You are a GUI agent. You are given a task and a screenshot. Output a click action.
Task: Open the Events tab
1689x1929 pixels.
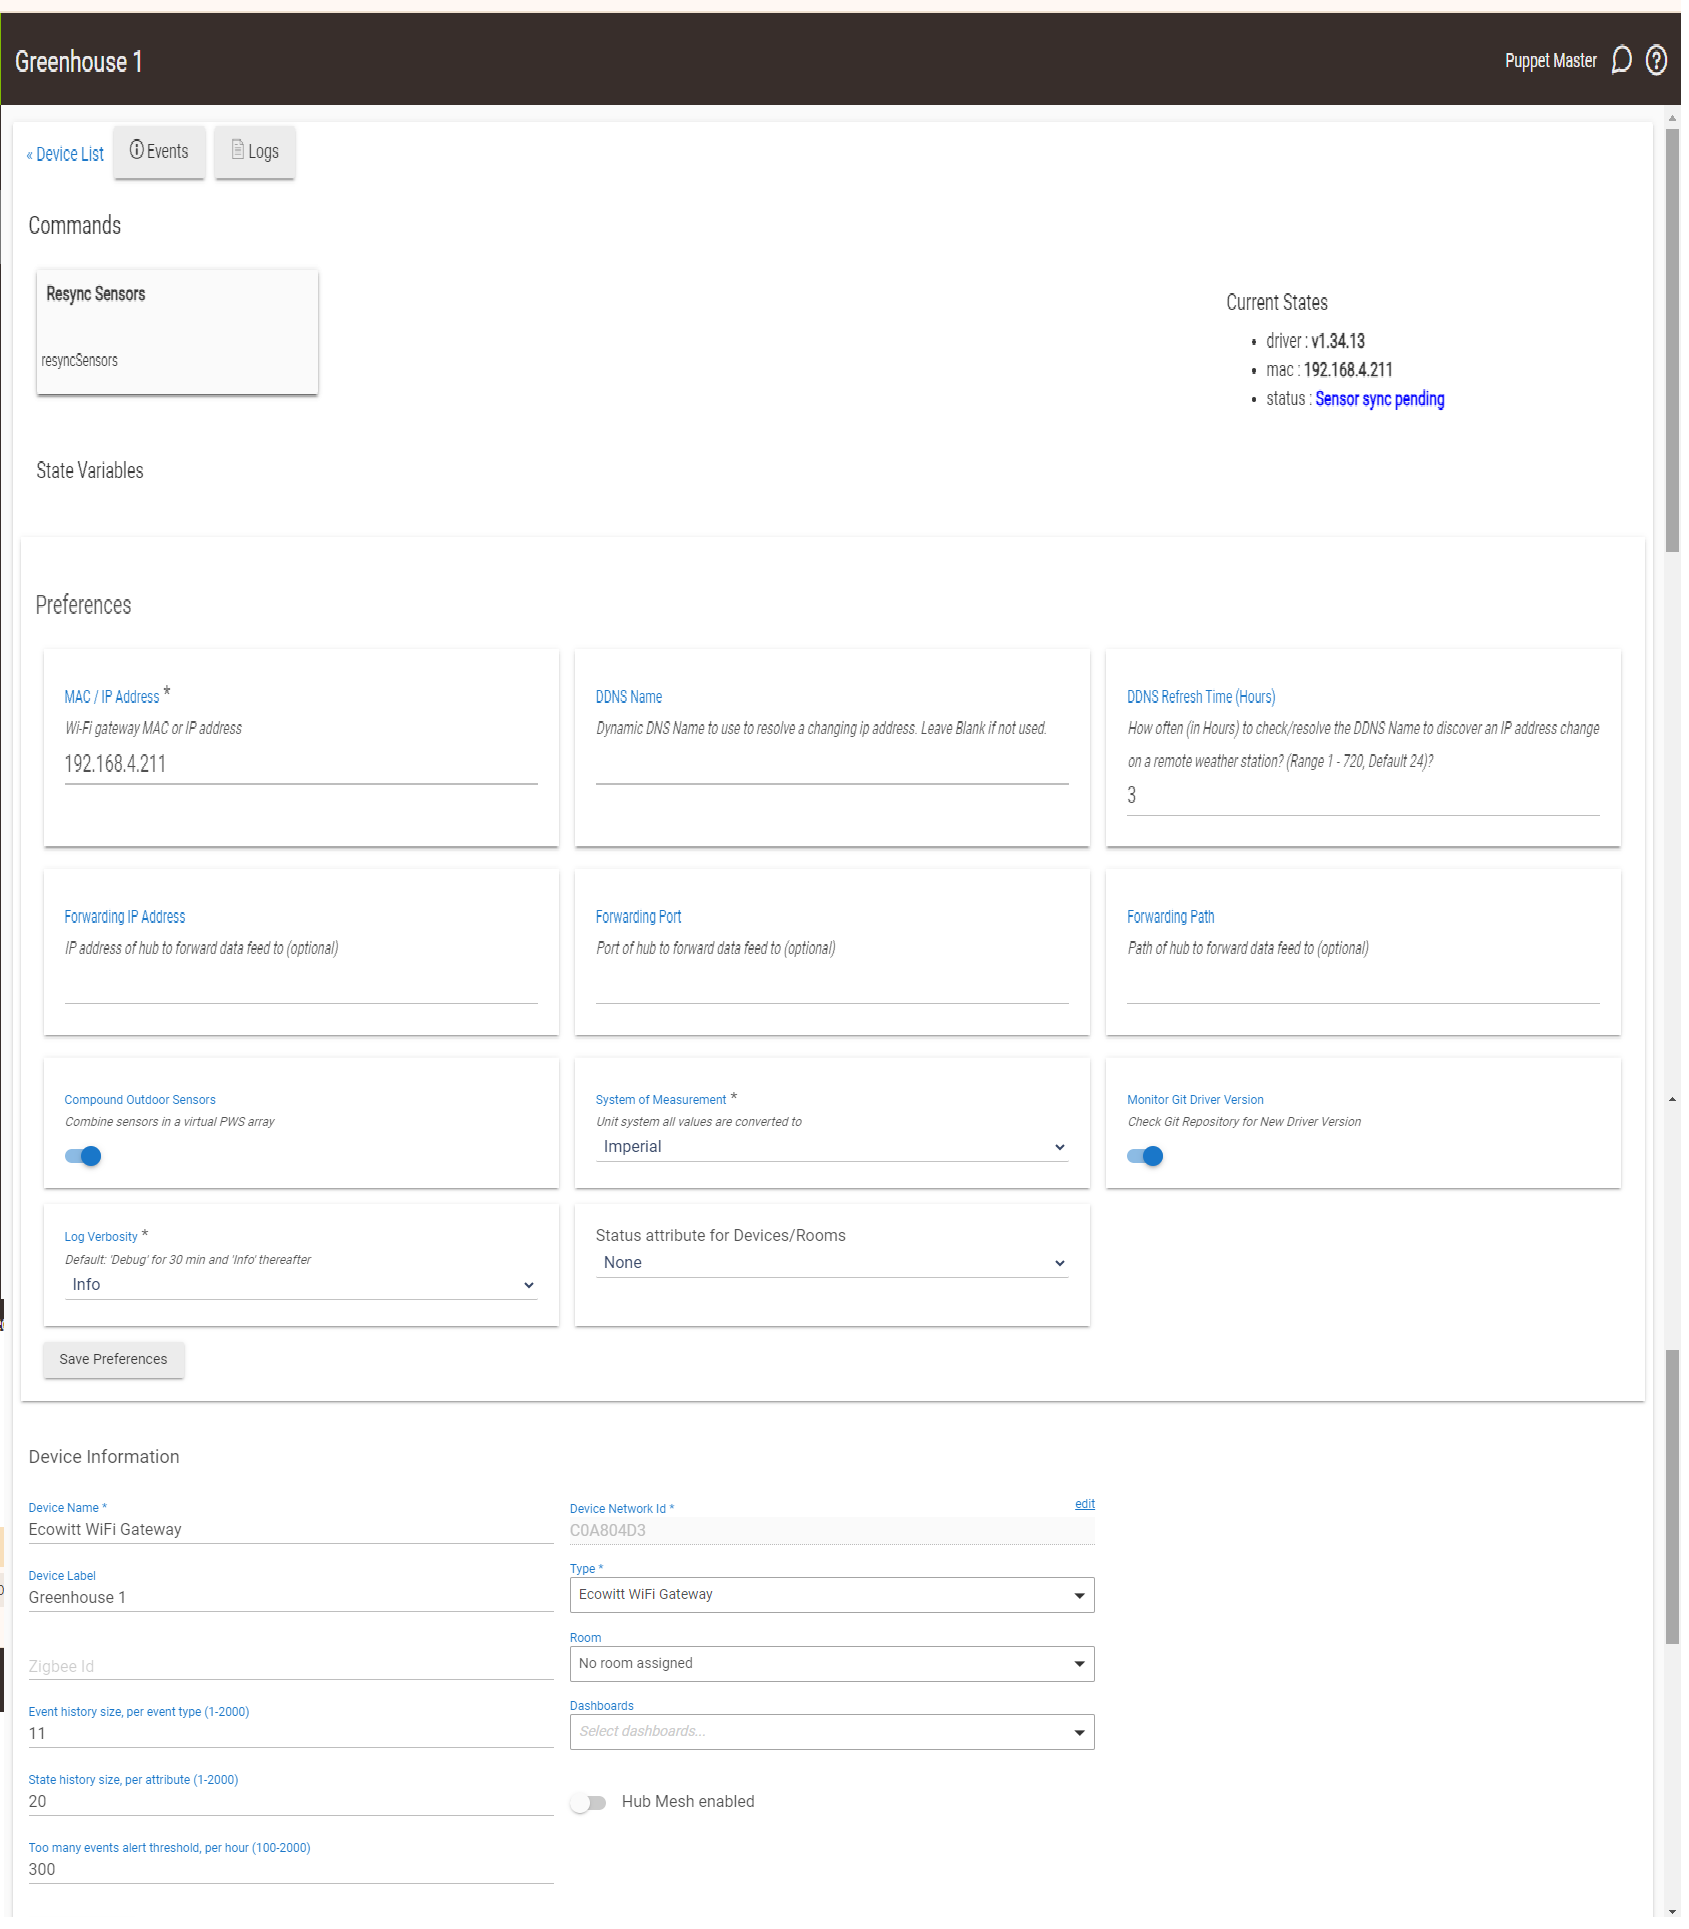(x=159, y=152)
